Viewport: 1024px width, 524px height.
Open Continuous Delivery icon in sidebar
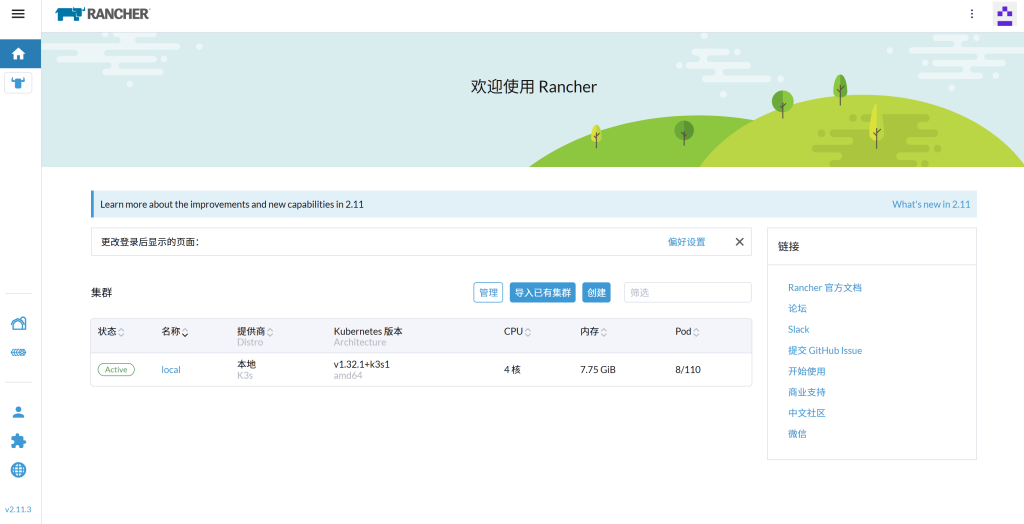point(18,352)
